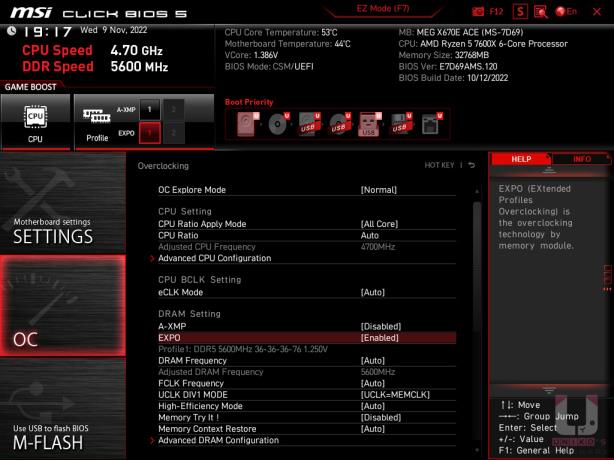Change DRAM Frequency [Auto] value
614x460 pixels.
point(372,361)
